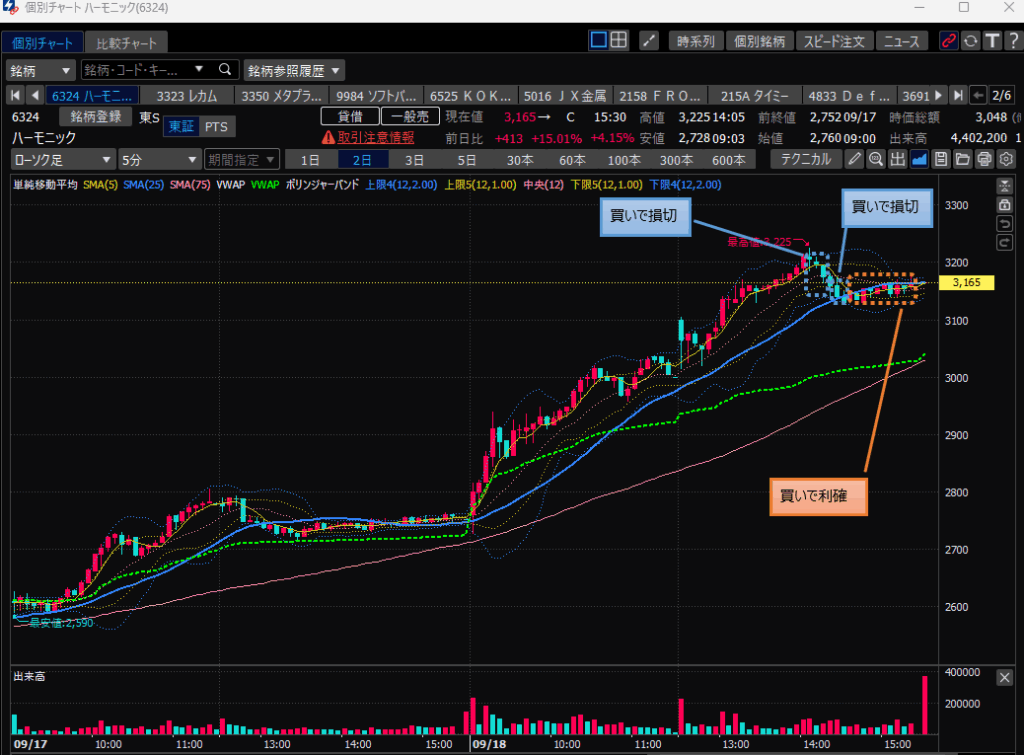
Task: Toggle the 出 volume display button
Action: click(x=897, y=159)
